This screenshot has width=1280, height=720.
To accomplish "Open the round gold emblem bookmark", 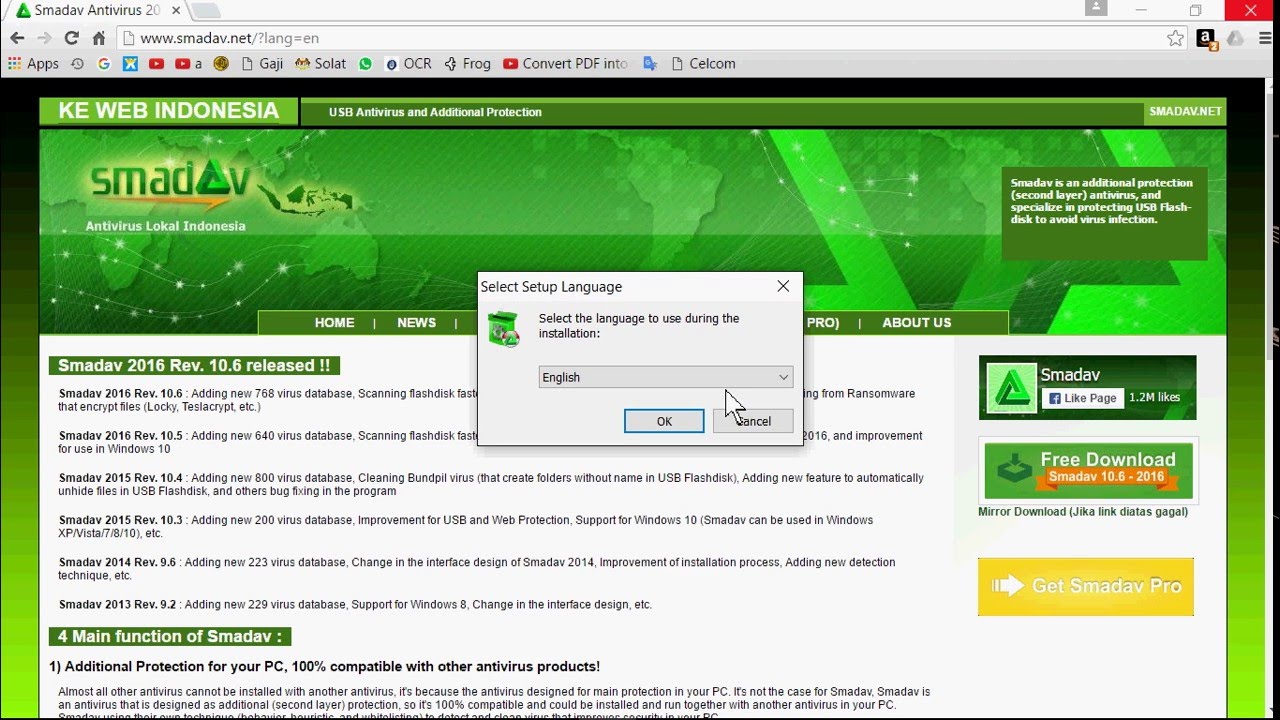I will click(x=221, y=63).
